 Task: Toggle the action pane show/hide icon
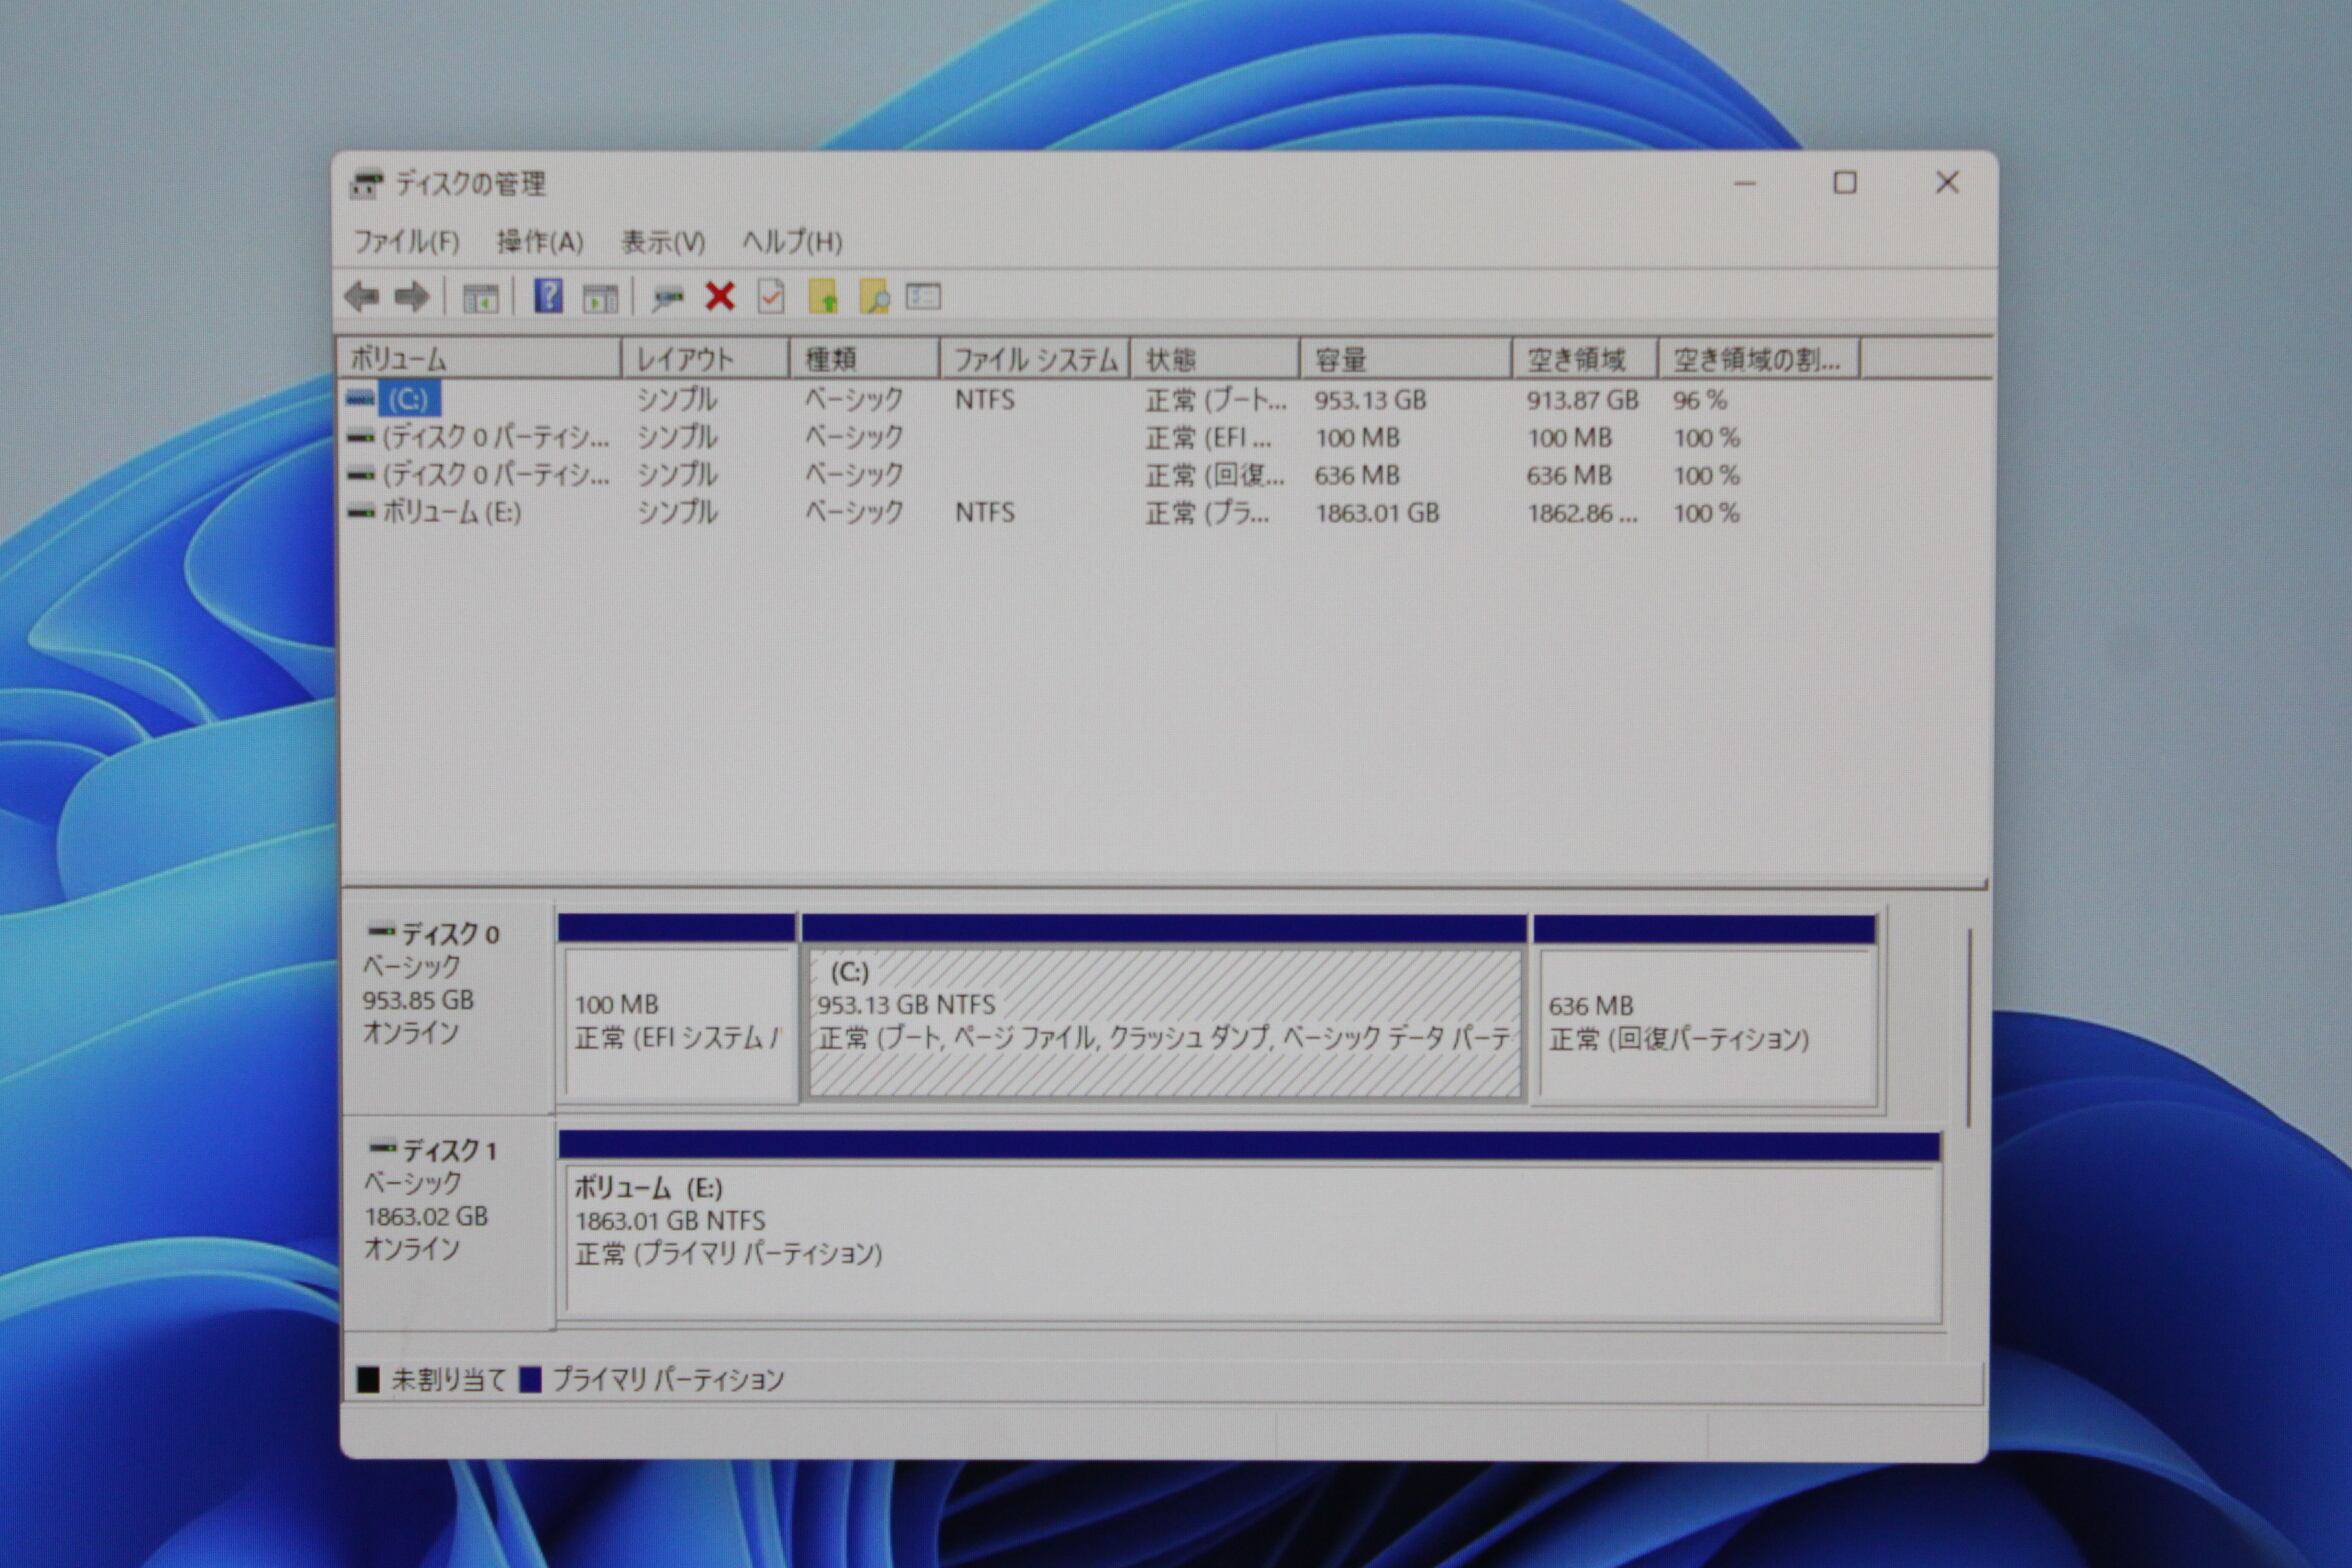600,297
